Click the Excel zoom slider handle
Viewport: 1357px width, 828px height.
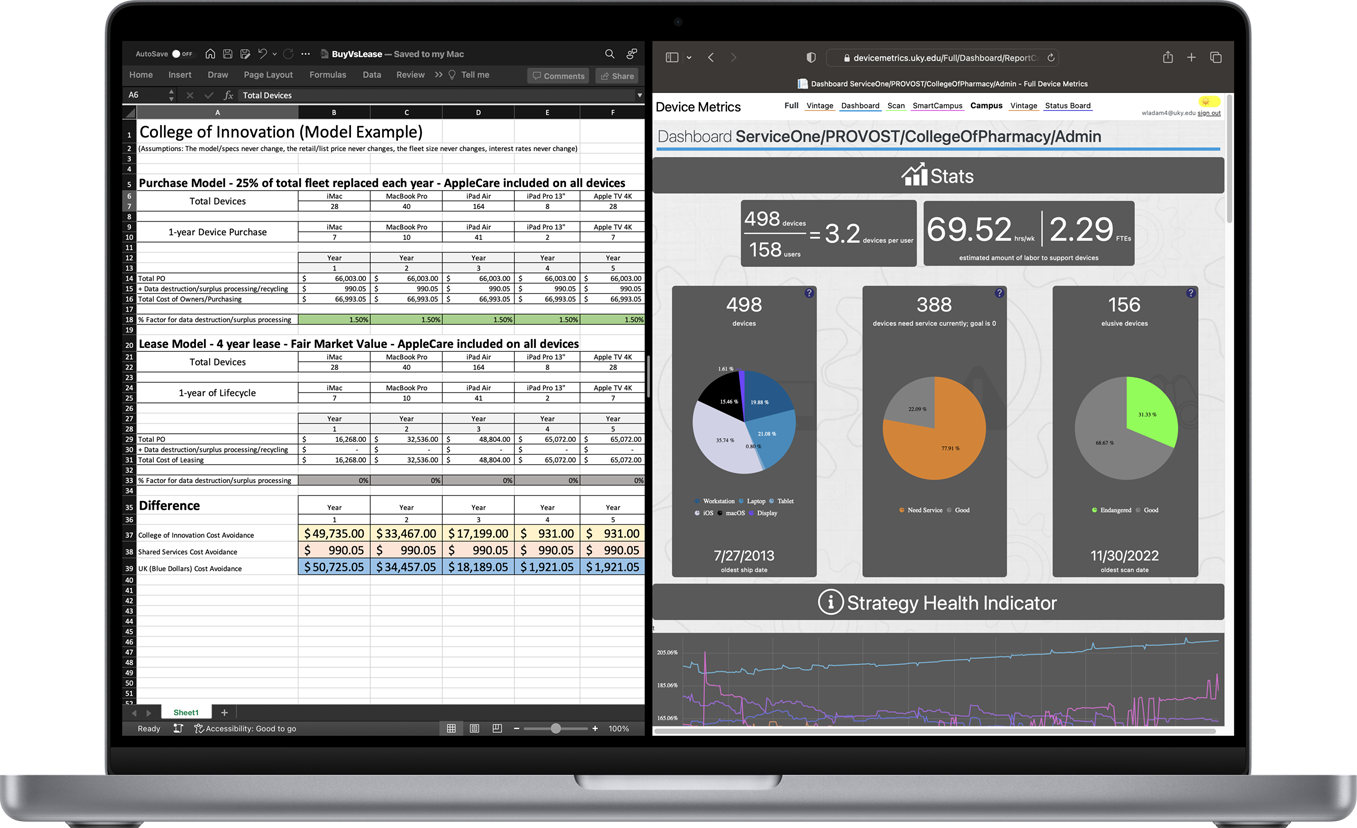(x=556, y=729)
